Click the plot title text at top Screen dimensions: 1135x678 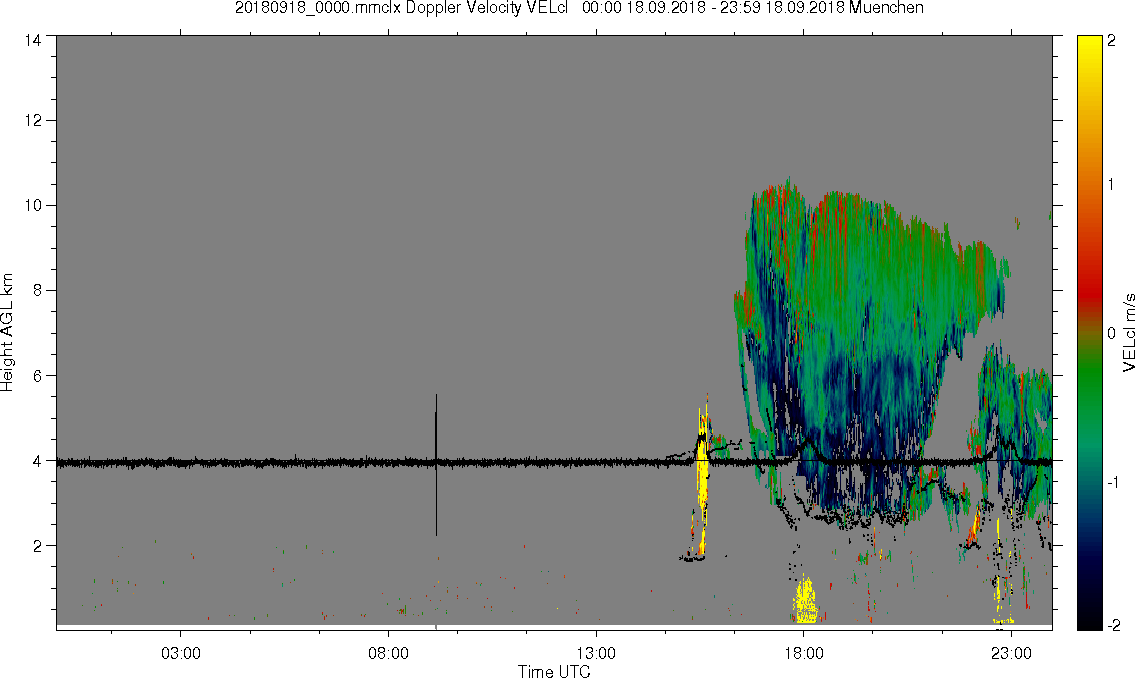(x=579, y=8)
